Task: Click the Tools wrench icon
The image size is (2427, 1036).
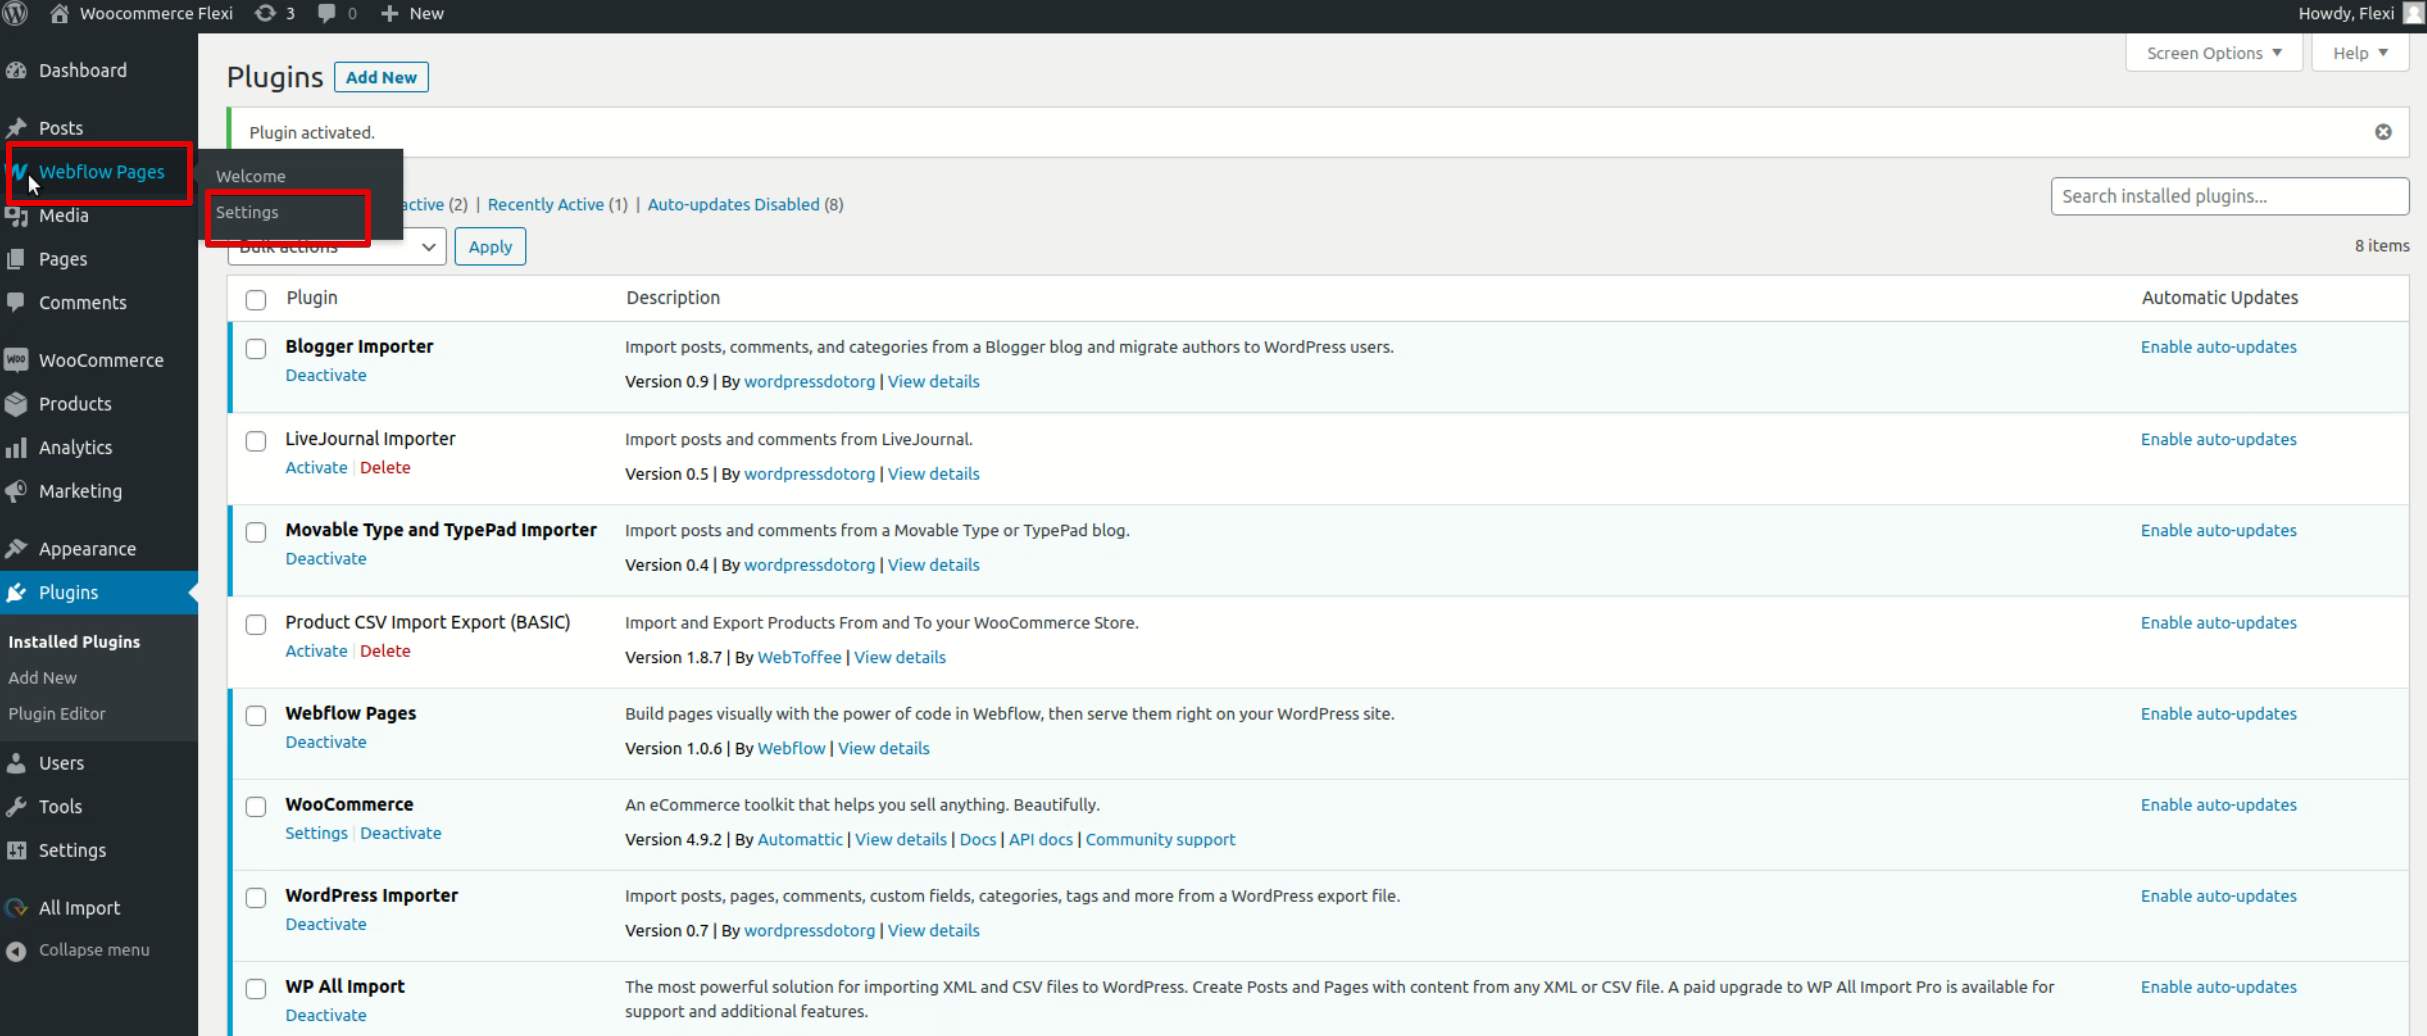Action: [16, 806]
